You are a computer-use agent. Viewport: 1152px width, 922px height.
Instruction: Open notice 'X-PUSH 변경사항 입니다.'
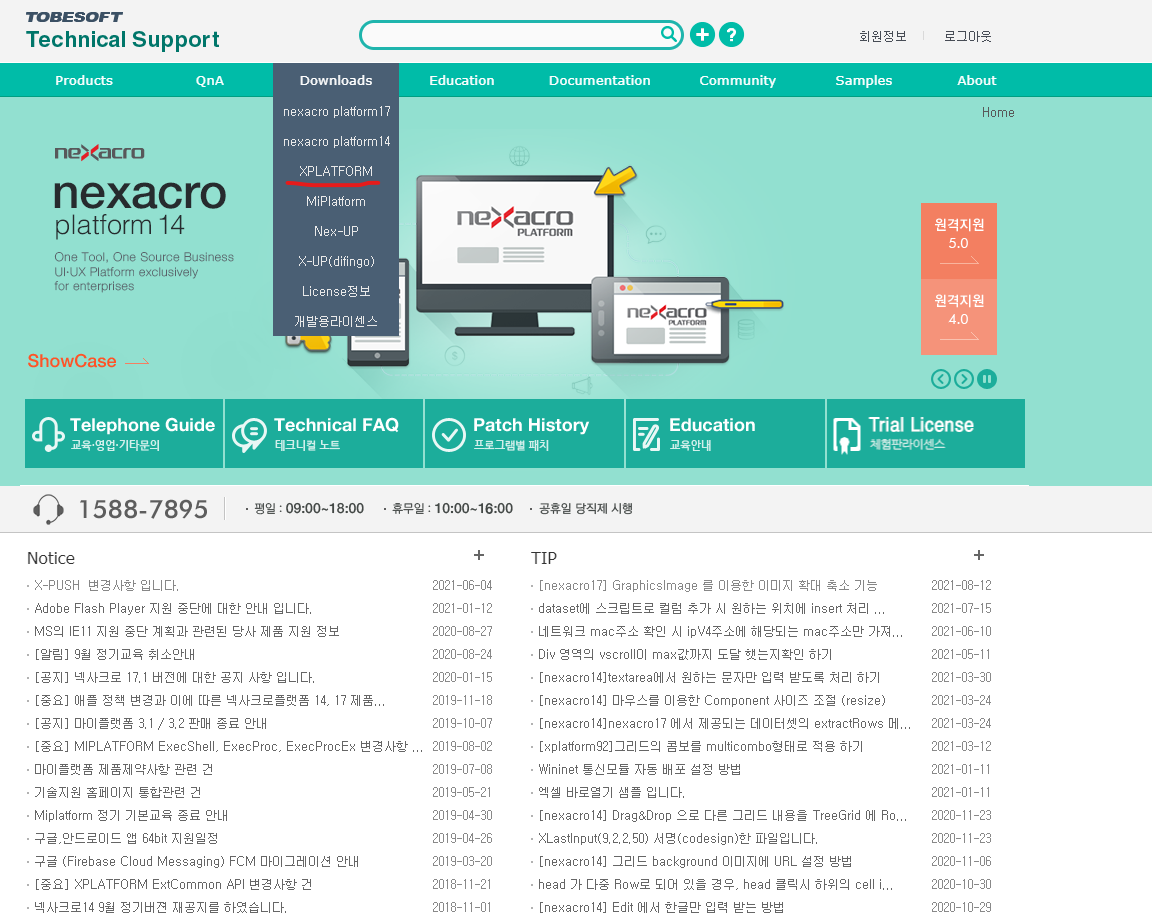pyautogui.click(x=107, y=586)
